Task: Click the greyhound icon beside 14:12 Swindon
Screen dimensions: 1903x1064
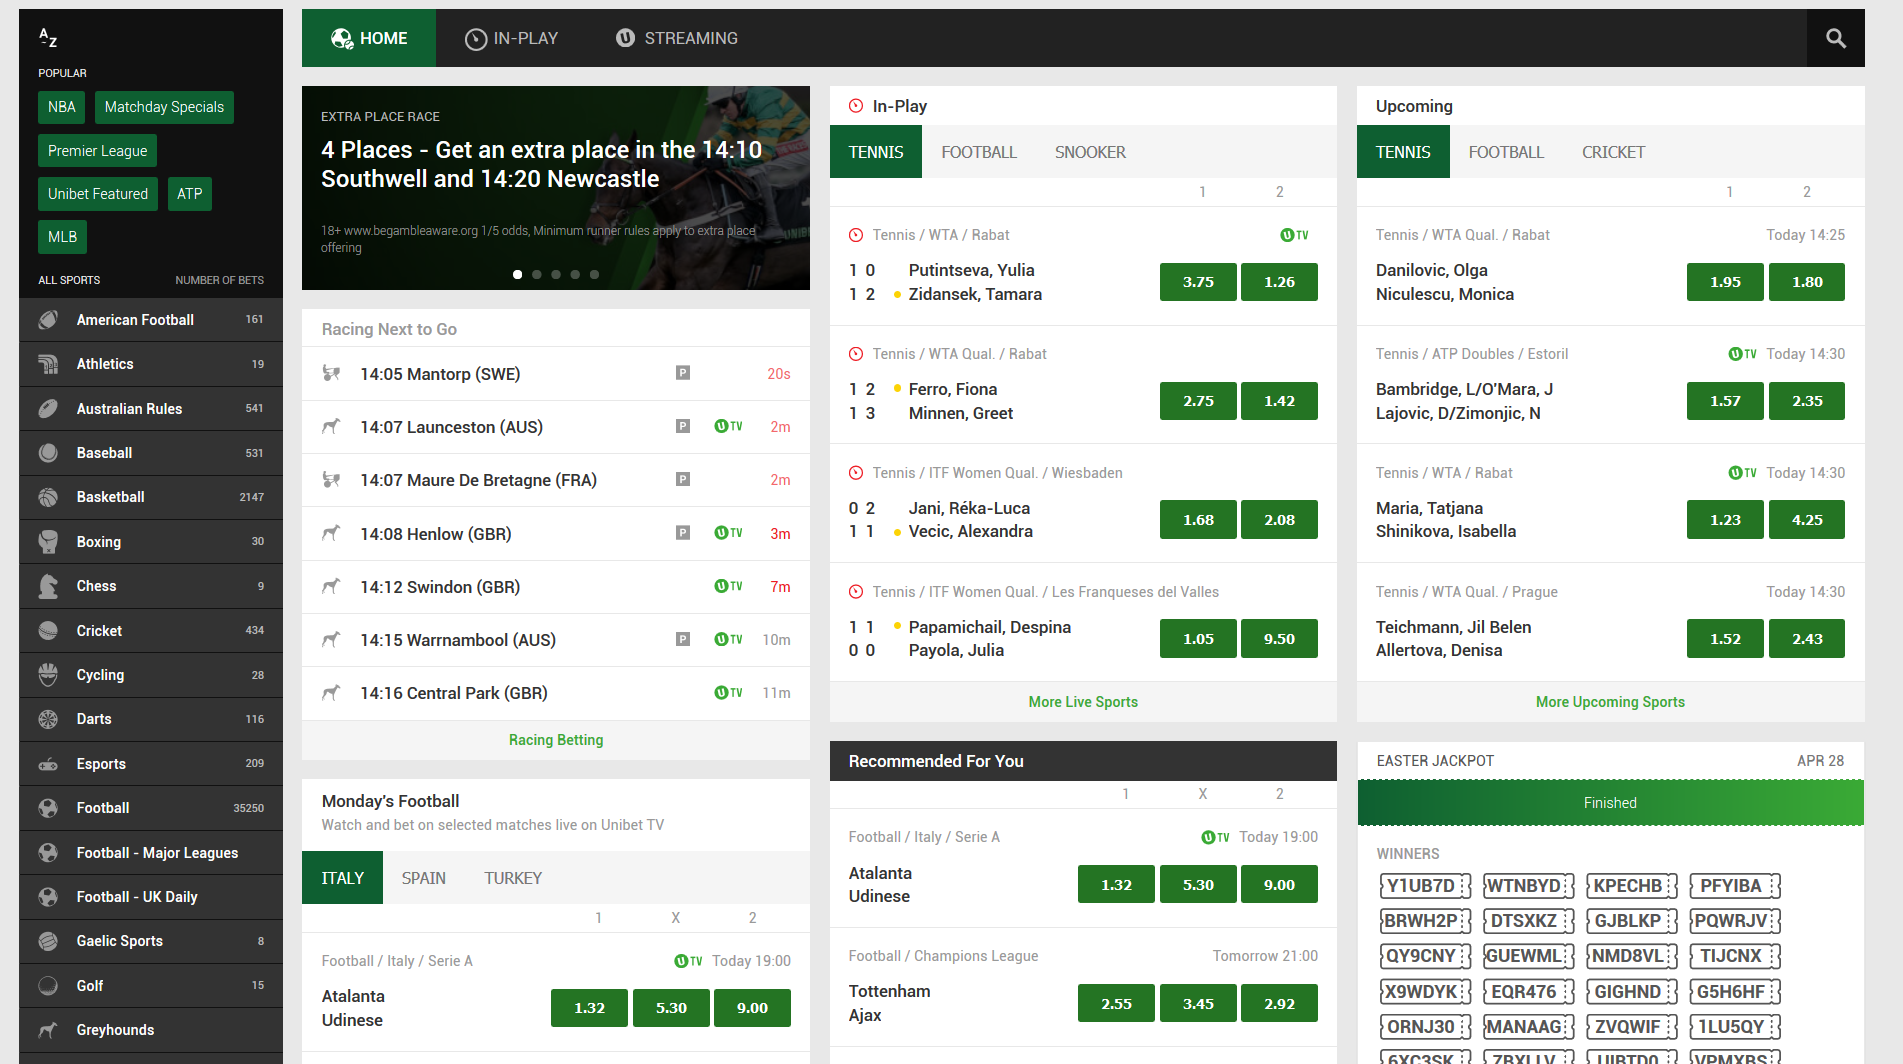Action: point(331,586)
